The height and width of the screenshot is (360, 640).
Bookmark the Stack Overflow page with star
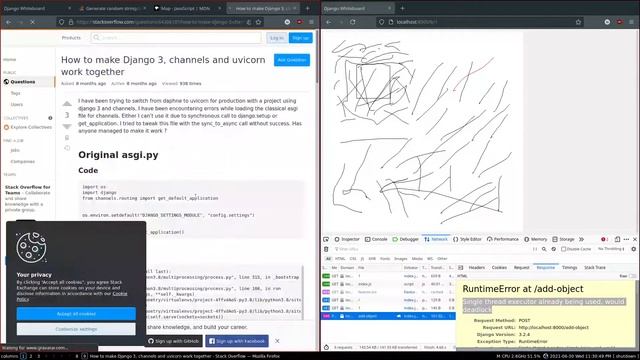[258, 22]
